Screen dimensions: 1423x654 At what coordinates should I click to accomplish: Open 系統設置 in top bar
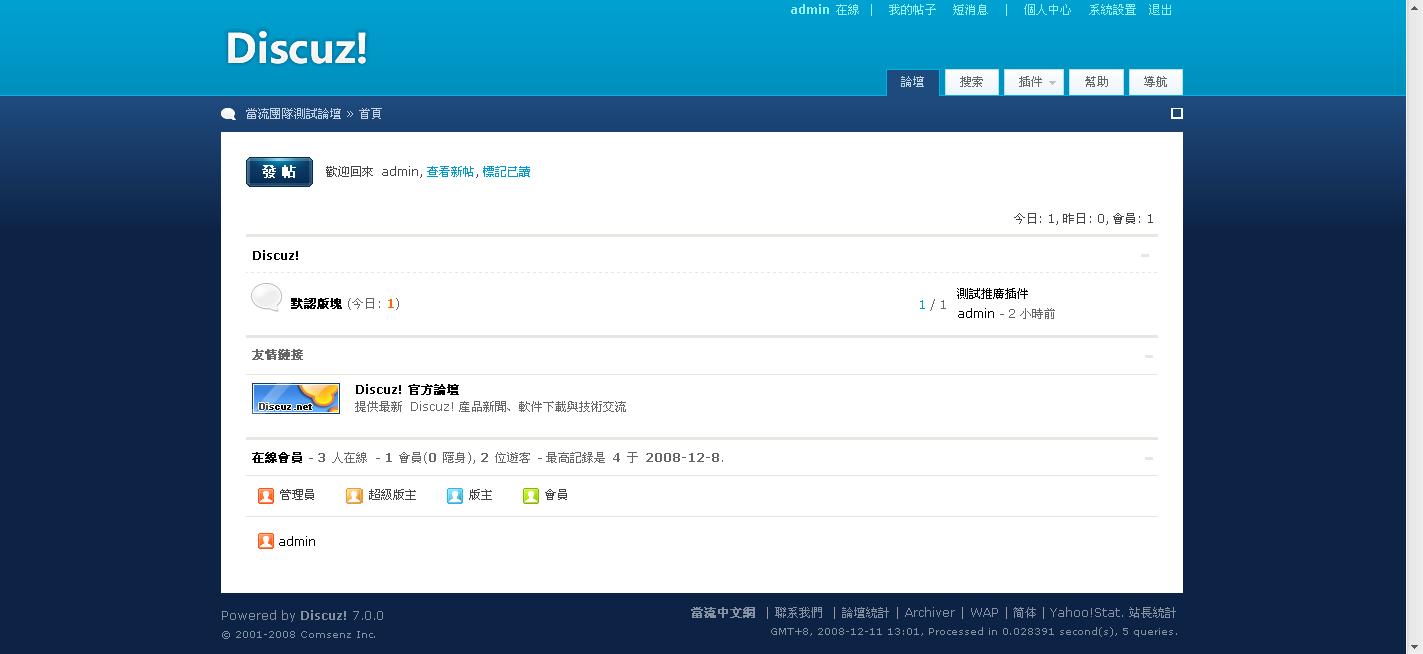[x=1112, y=10]
